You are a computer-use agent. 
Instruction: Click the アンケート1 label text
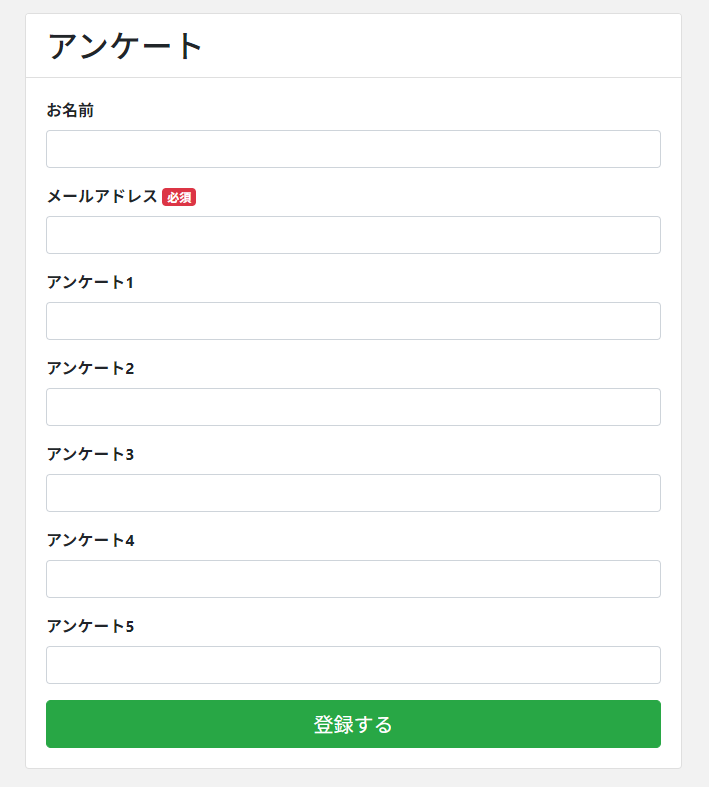click(x=90, y=283)
